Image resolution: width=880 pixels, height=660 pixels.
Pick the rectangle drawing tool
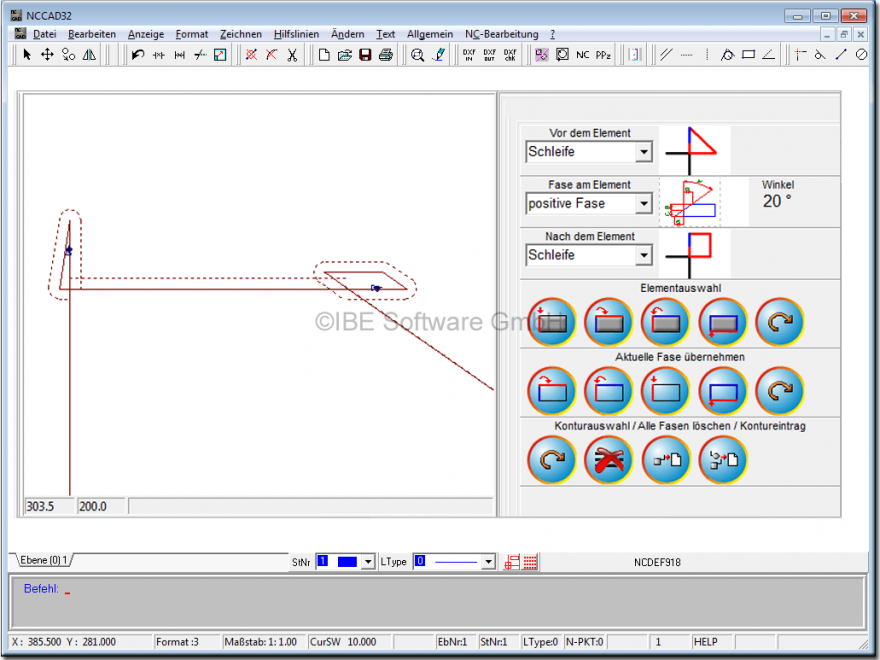pos(748,55)
